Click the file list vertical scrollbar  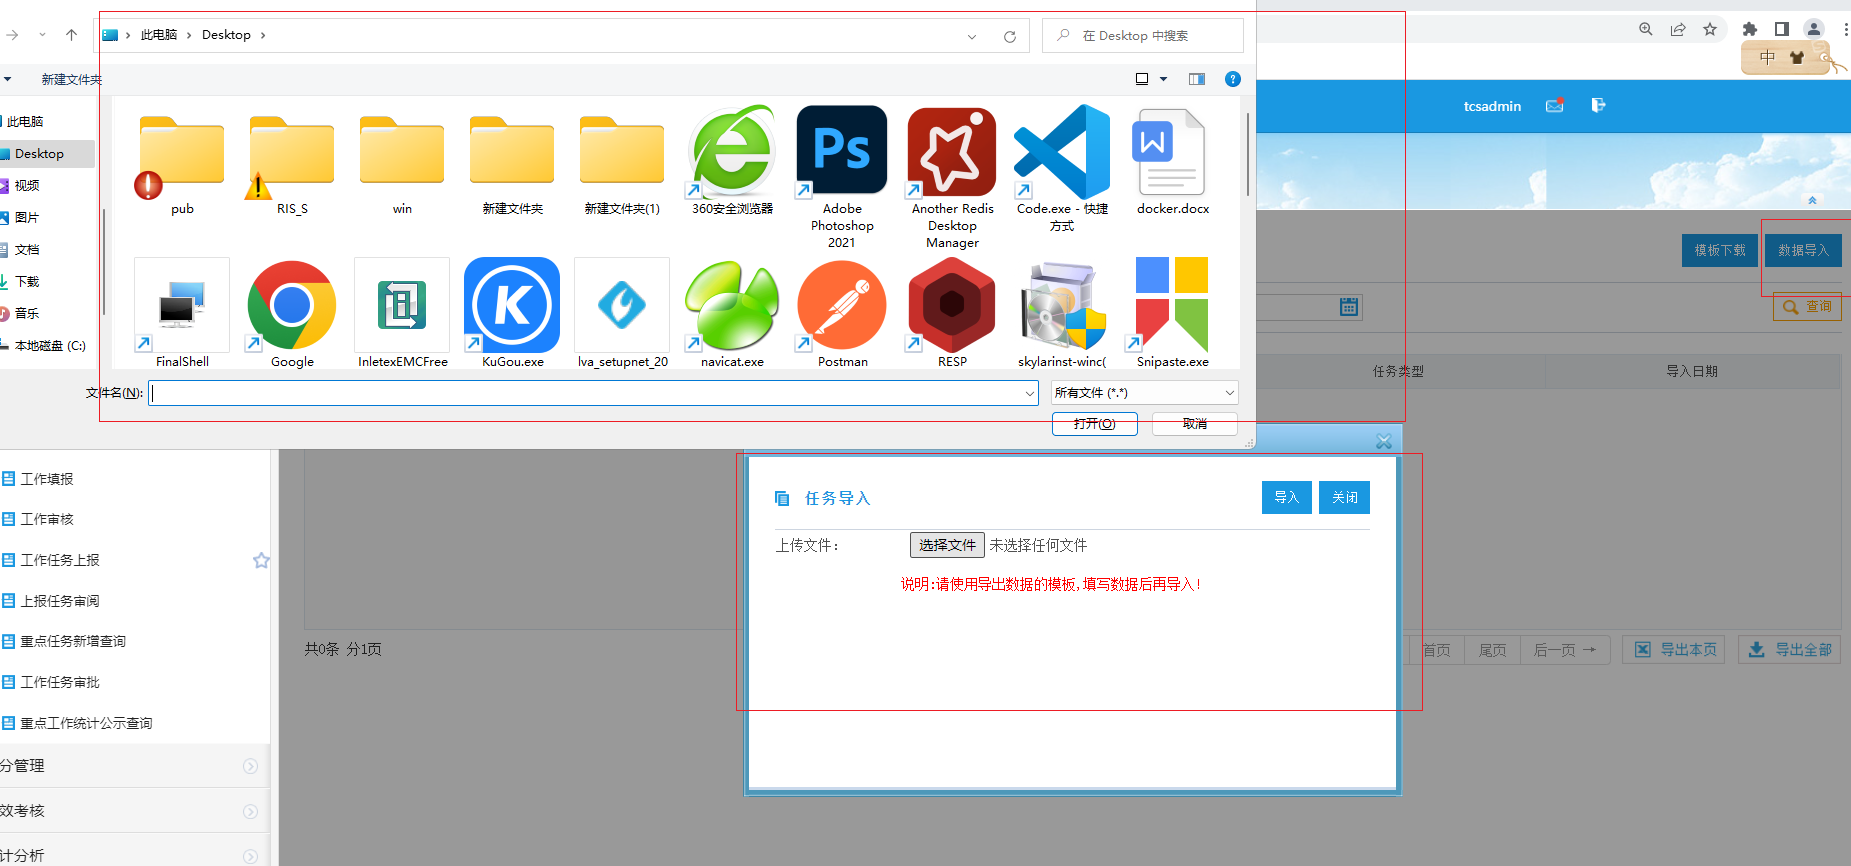pos(1247,155)
